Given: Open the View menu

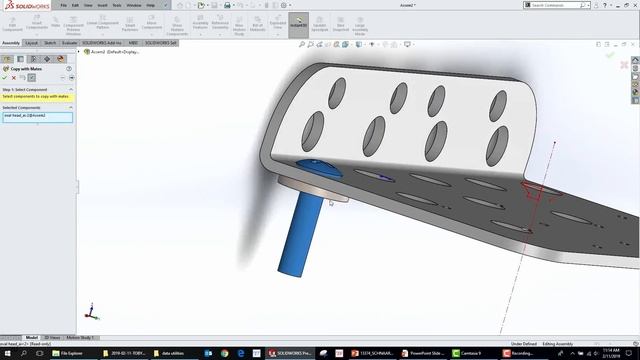Looking at the screenshot, I should click(x=88, y=5).
